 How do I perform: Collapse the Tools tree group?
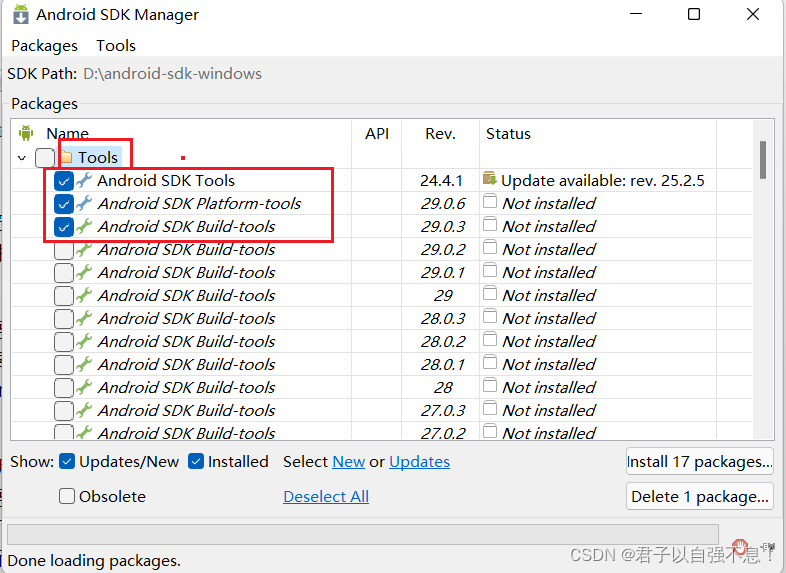22,158
